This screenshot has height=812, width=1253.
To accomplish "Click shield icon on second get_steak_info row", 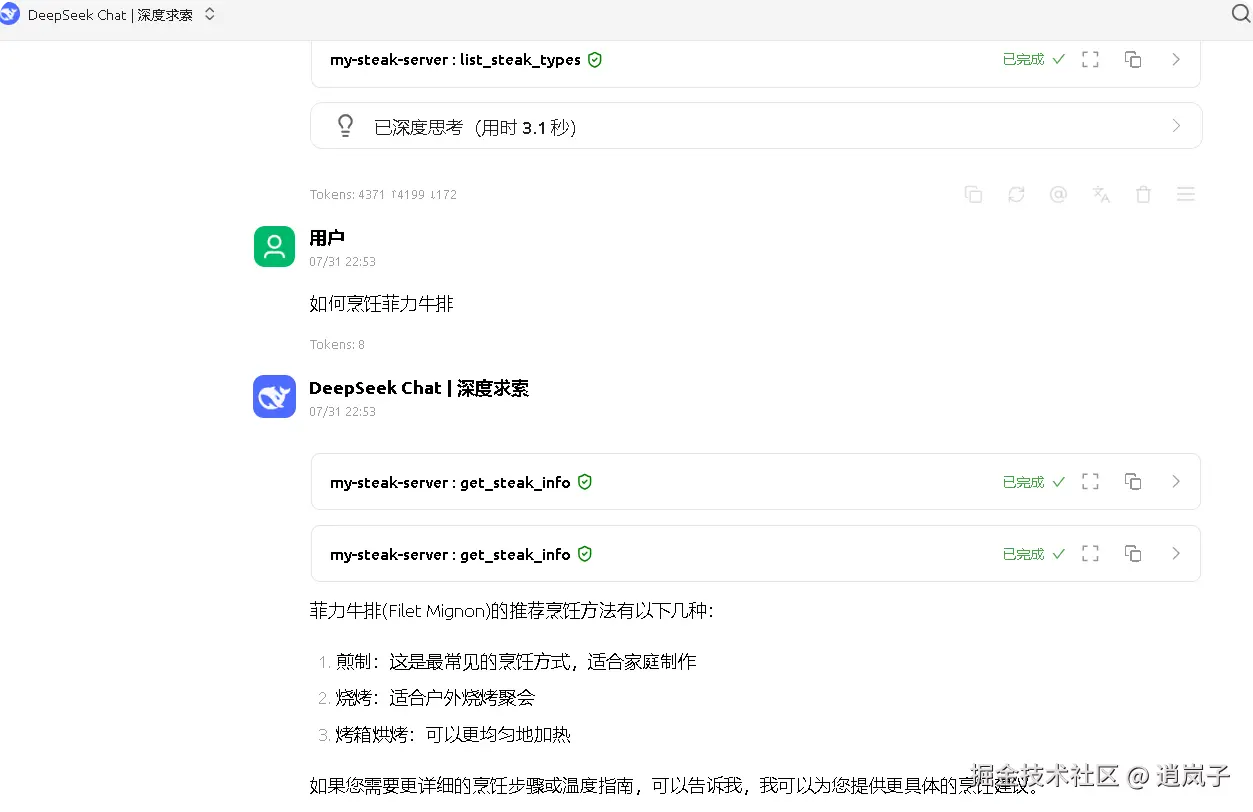I will 585,554.
